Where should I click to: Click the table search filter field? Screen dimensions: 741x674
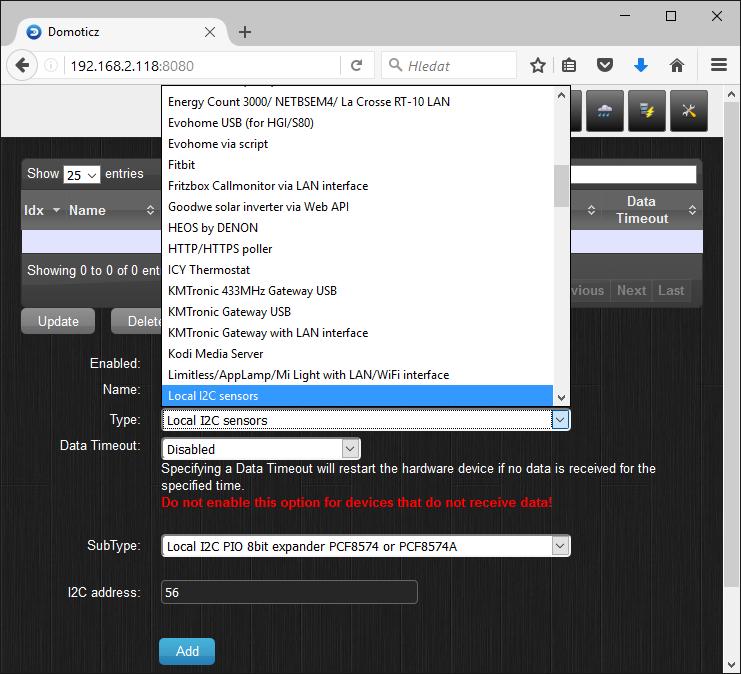(x=633, y=174)
